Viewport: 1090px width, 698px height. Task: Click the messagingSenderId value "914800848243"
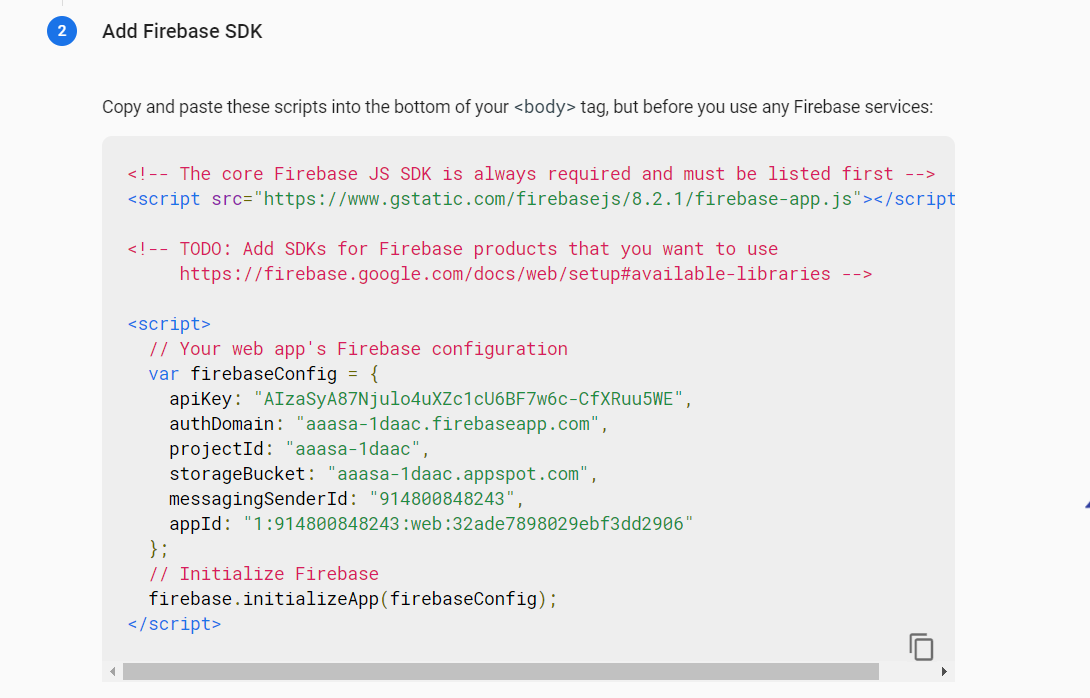tap(442, 499)
